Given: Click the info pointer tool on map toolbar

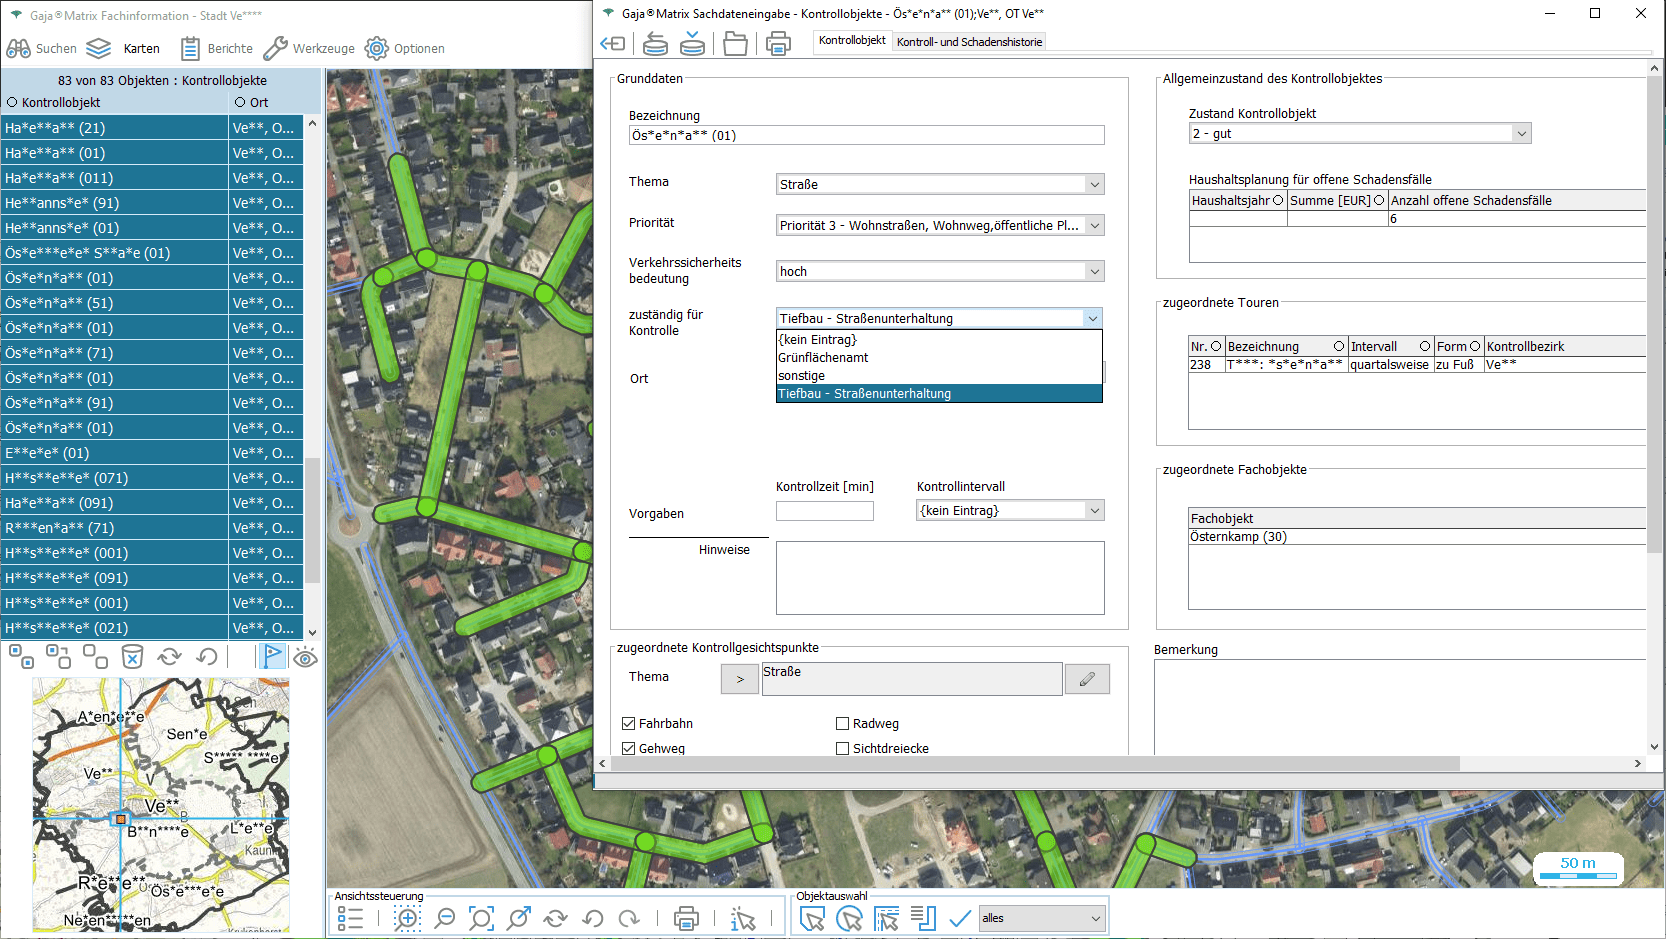Looking at the screenshot, I should pos(742,919).
